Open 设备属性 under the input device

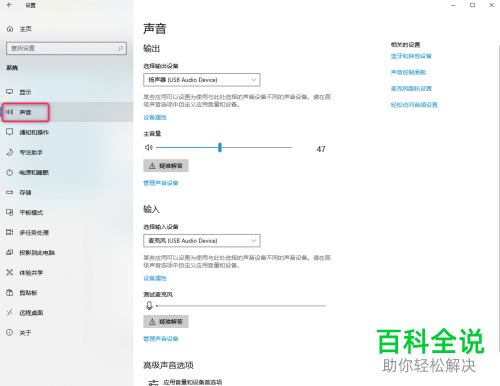coord(155,278)
